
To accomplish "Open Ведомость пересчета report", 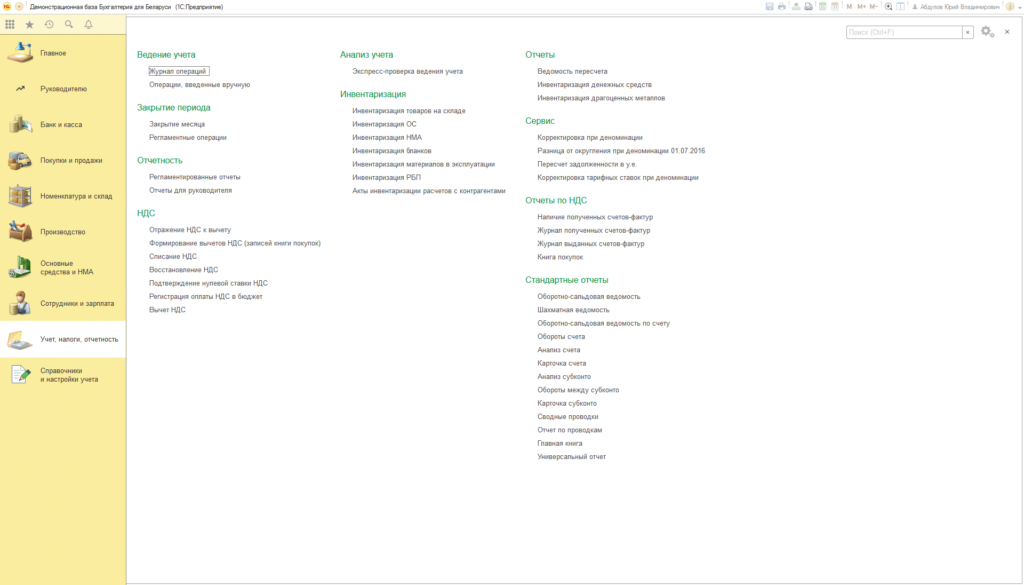I will 572,71.
